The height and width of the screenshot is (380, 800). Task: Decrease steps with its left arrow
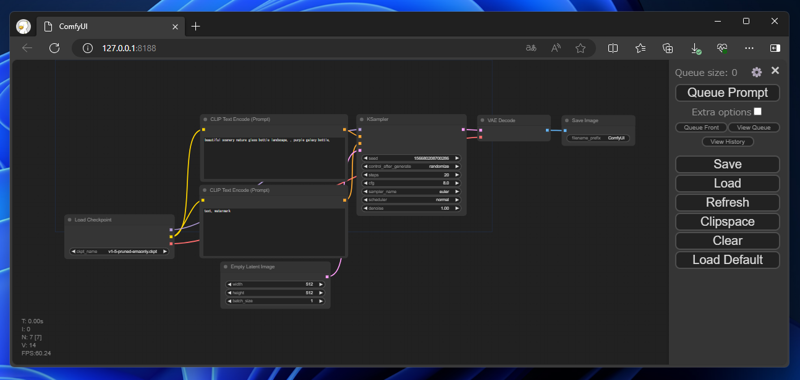366,175
